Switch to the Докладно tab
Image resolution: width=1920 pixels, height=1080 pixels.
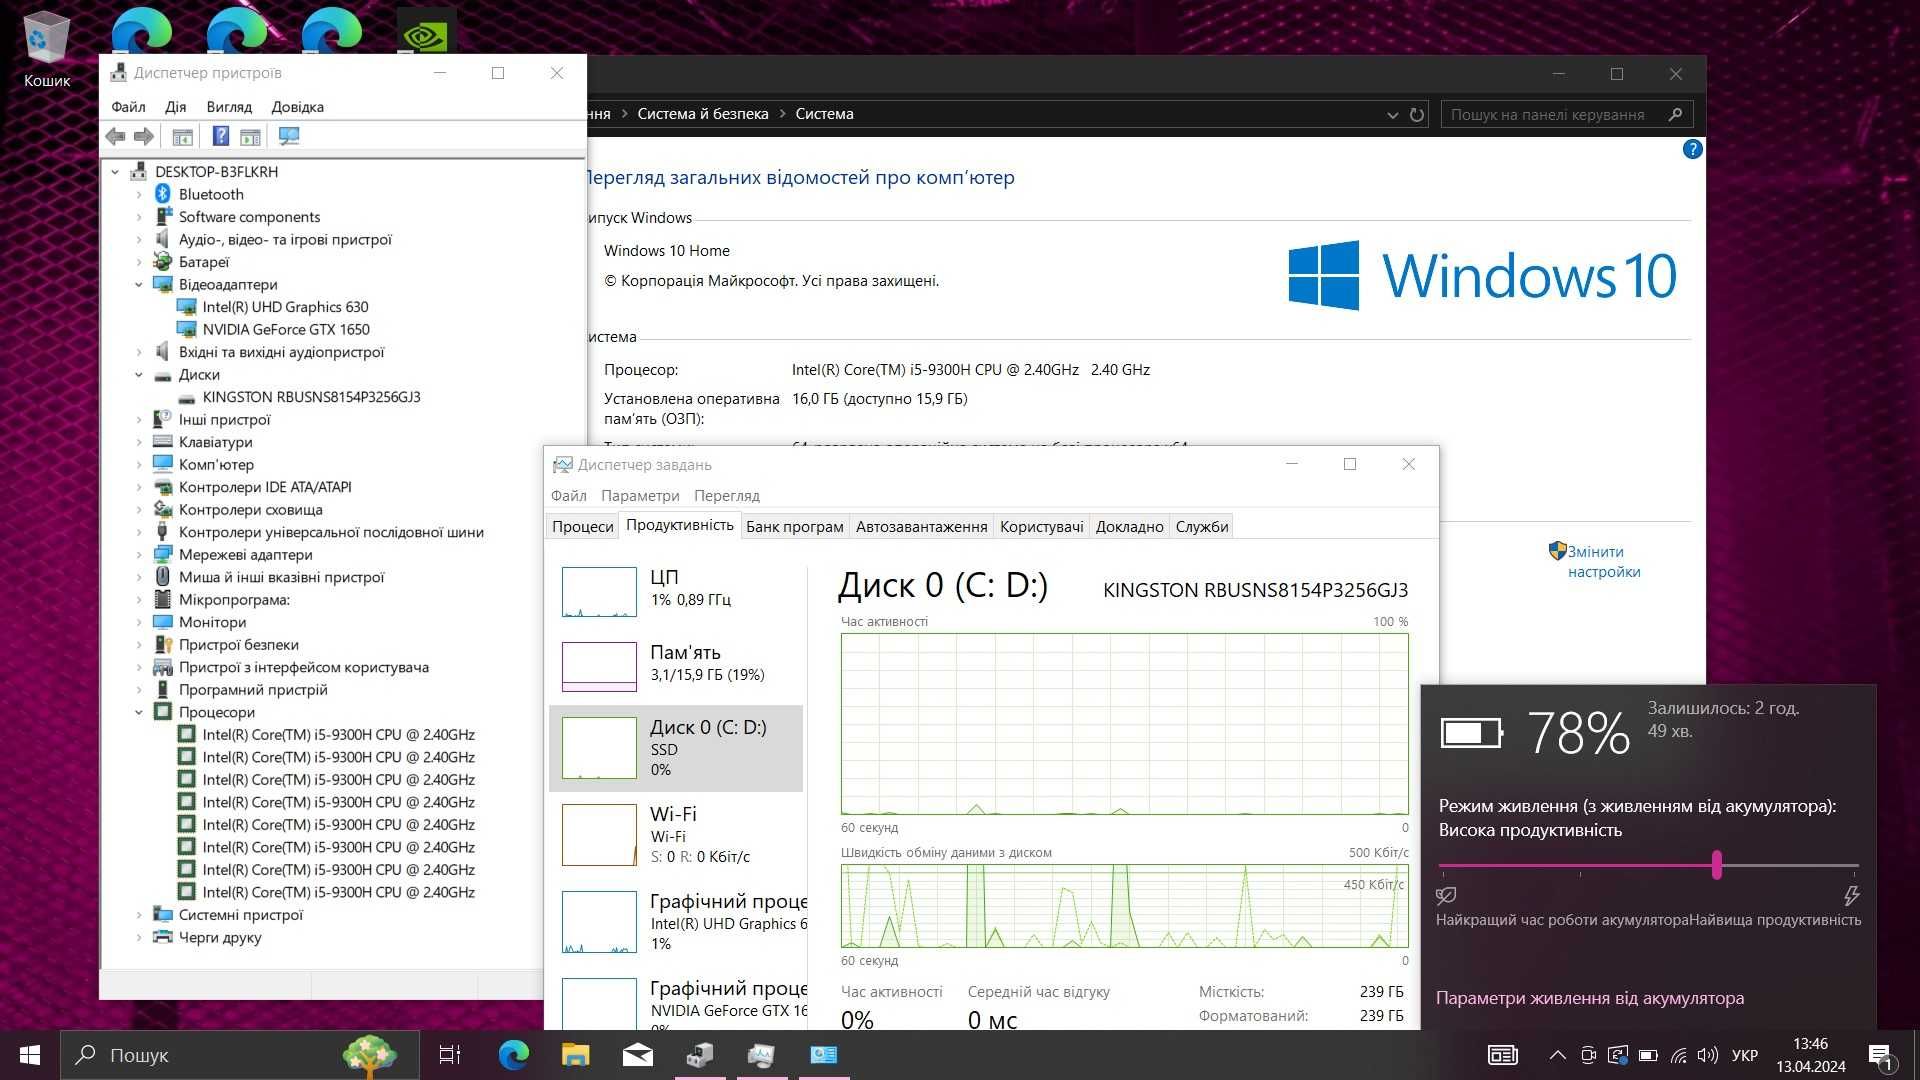tap(1129, 527)
